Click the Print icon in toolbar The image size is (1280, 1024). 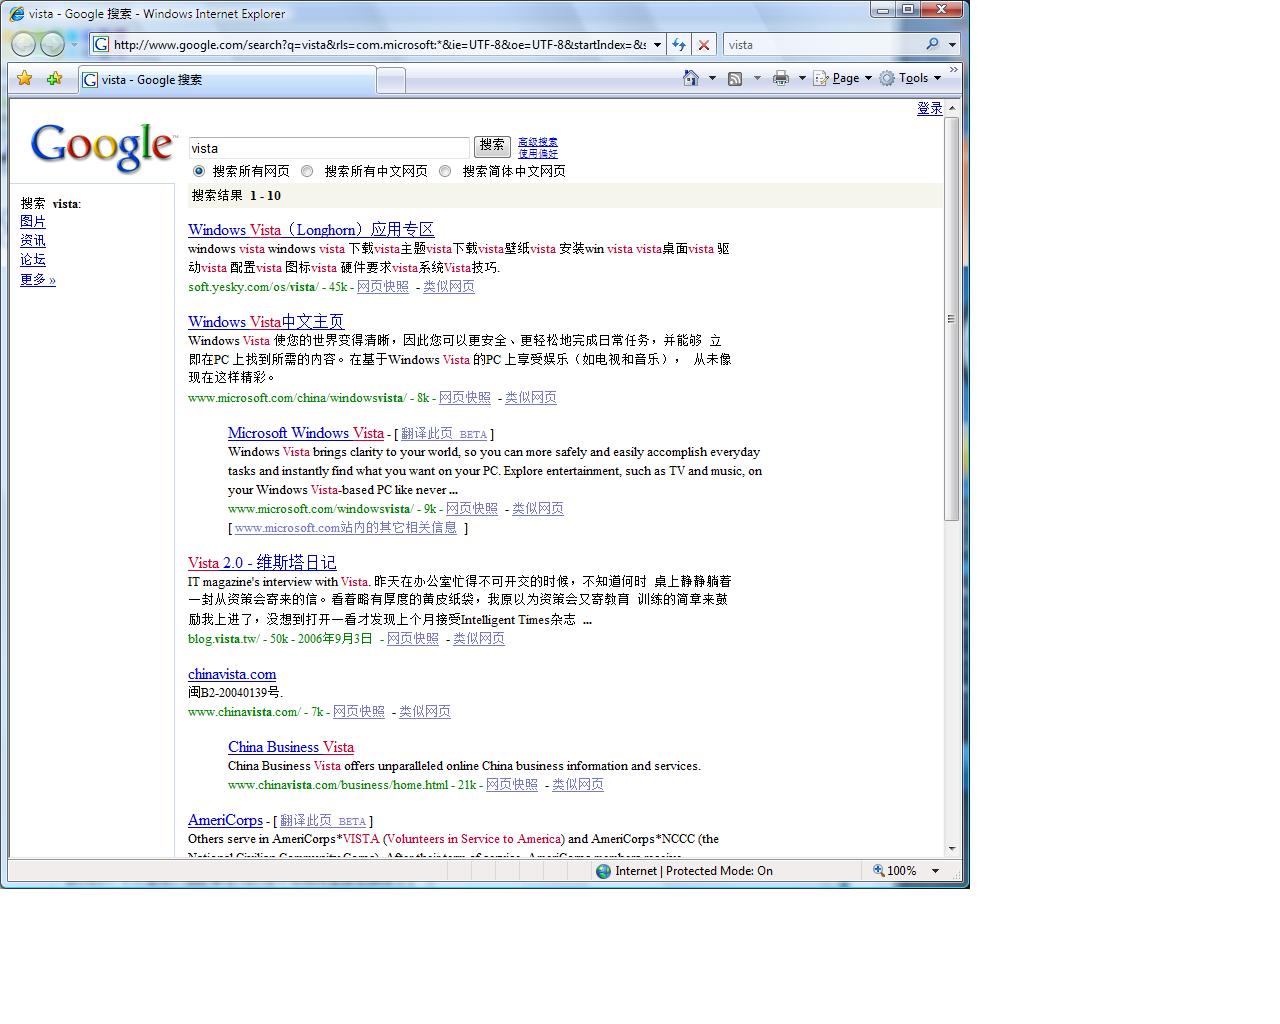coord(781,78)
